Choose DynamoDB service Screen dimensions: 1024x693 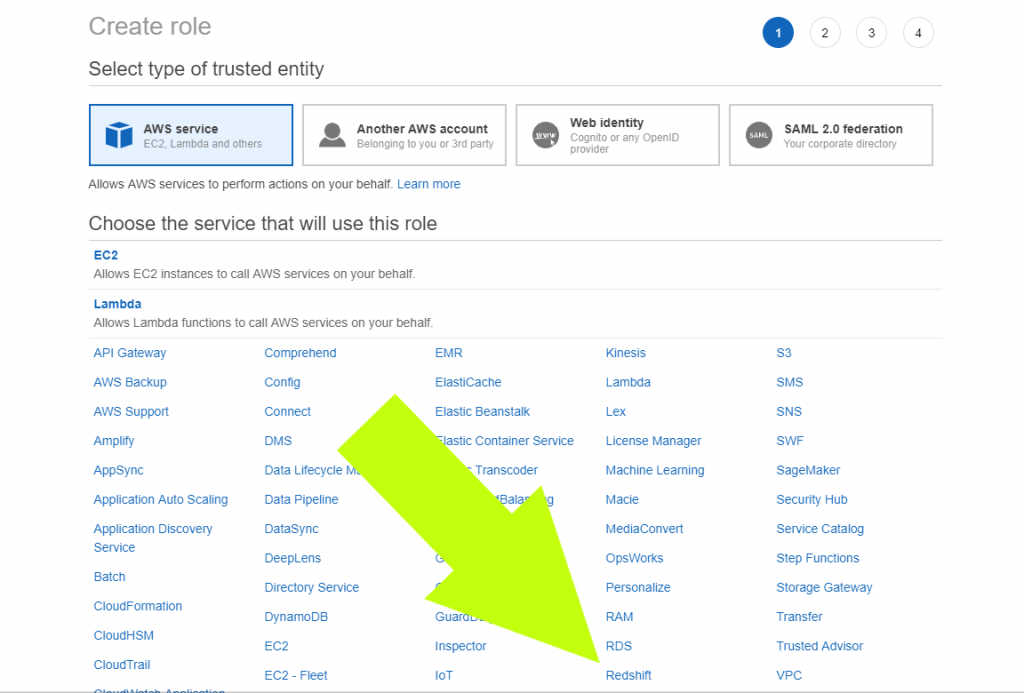pyautogui.click(x=296, y=617)
